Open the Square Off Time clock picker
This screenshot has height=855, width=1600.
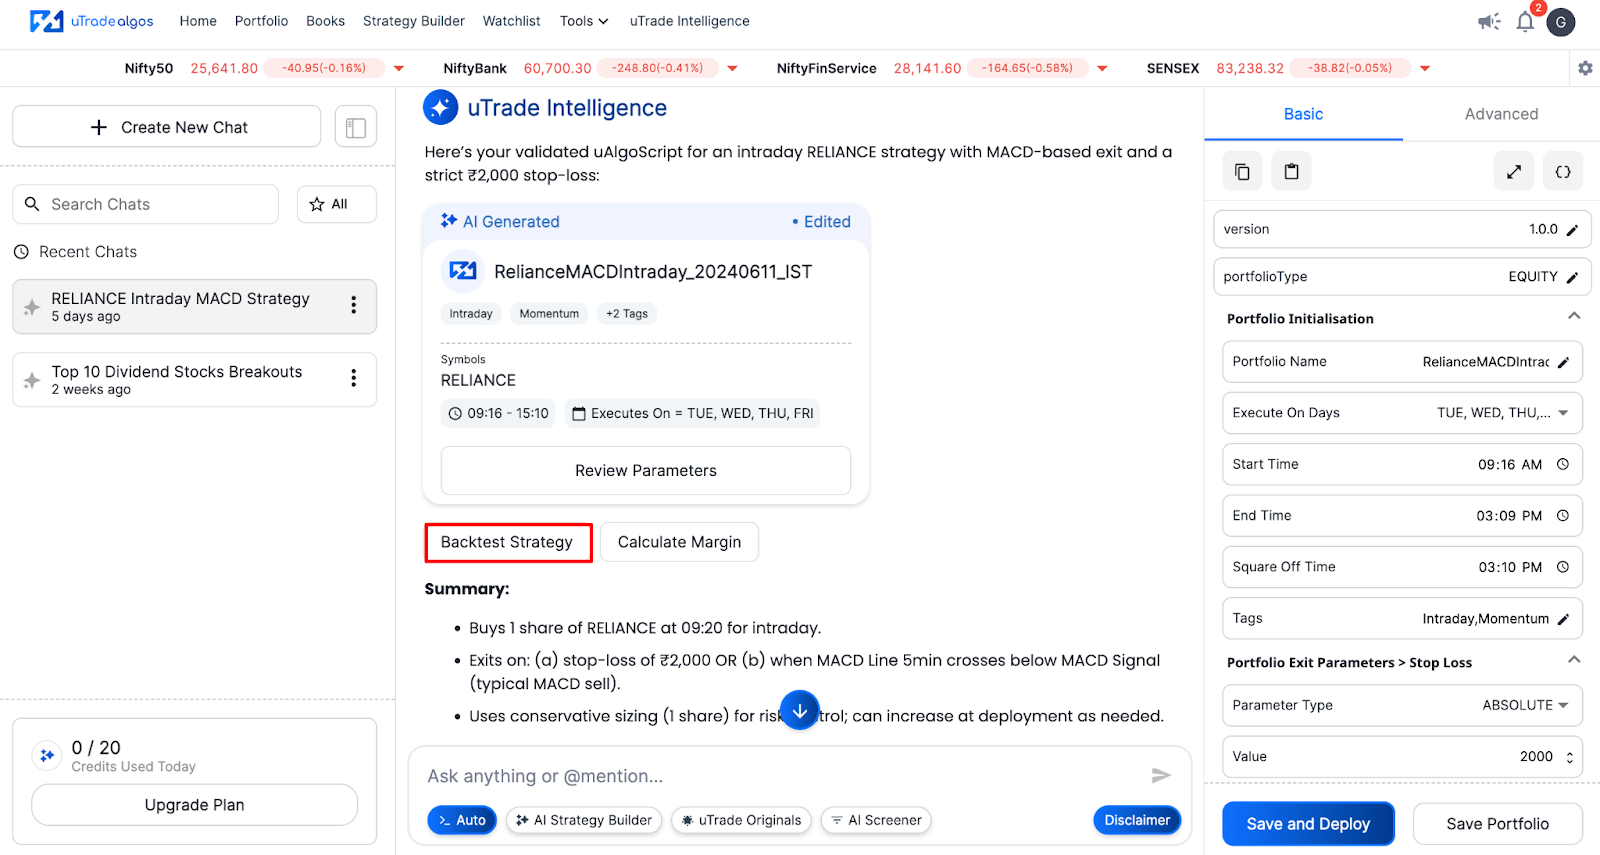1563,567
